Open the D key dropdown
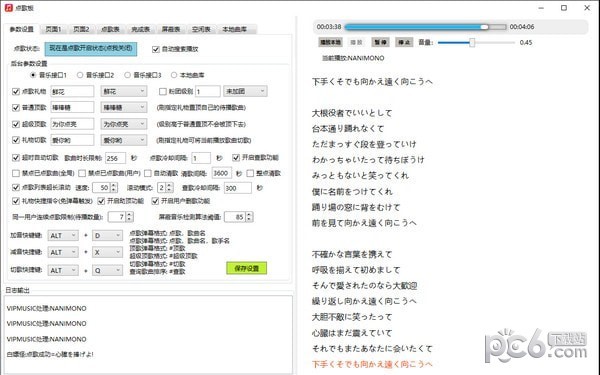This screenshot has width=600, height=375. click(108, 235)
